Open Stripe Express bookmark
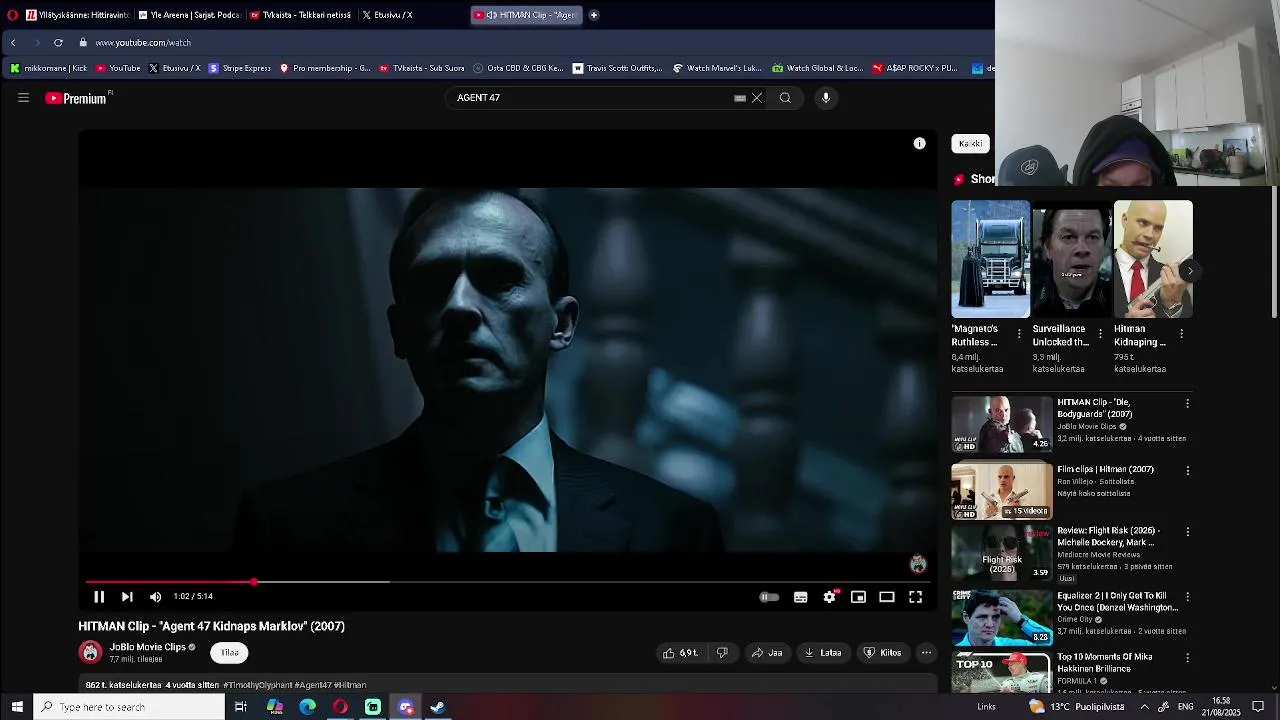1280x720 pixels. coord(240,68)
